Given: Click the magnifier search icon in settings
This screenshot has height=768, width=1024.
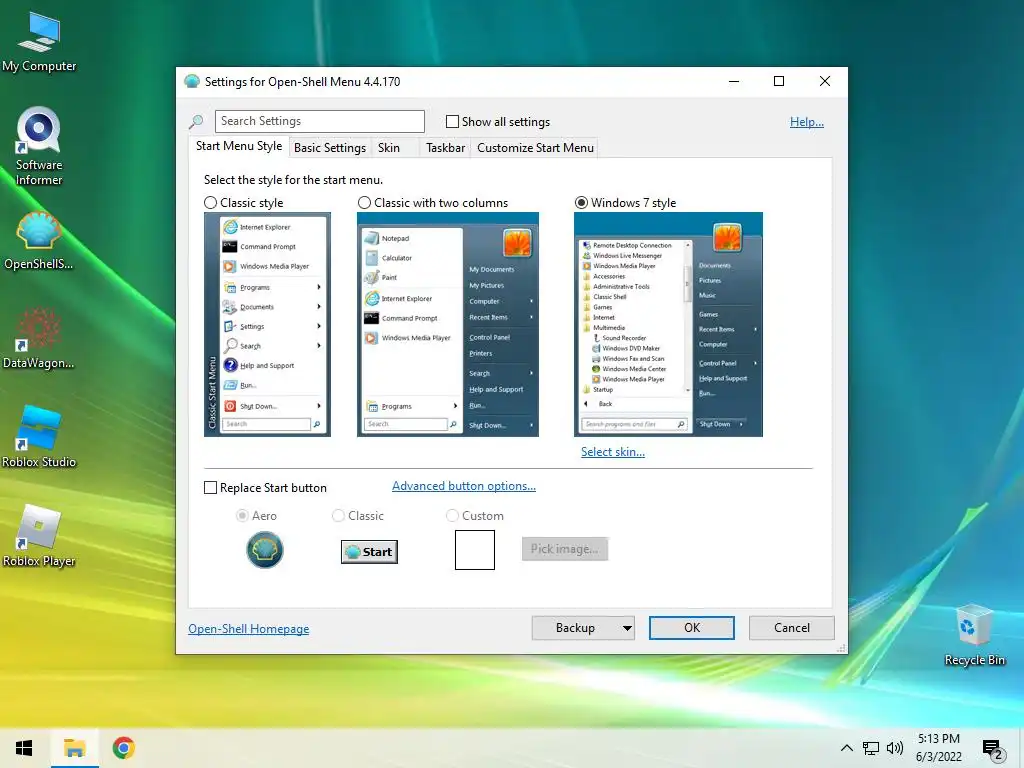Looking at the screenshot, I should (x=196, y=121).
